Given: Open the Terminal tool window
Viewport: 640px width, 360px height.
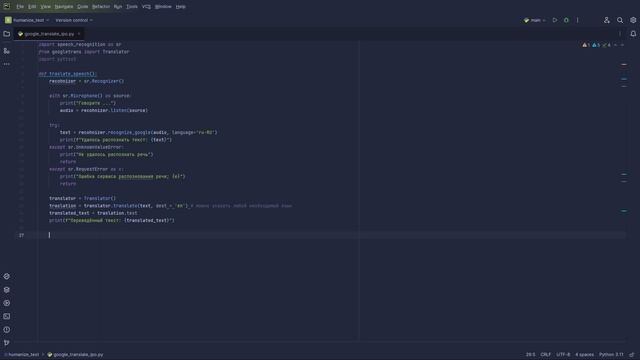Looking at the screenshot, I should click(7, 316).
